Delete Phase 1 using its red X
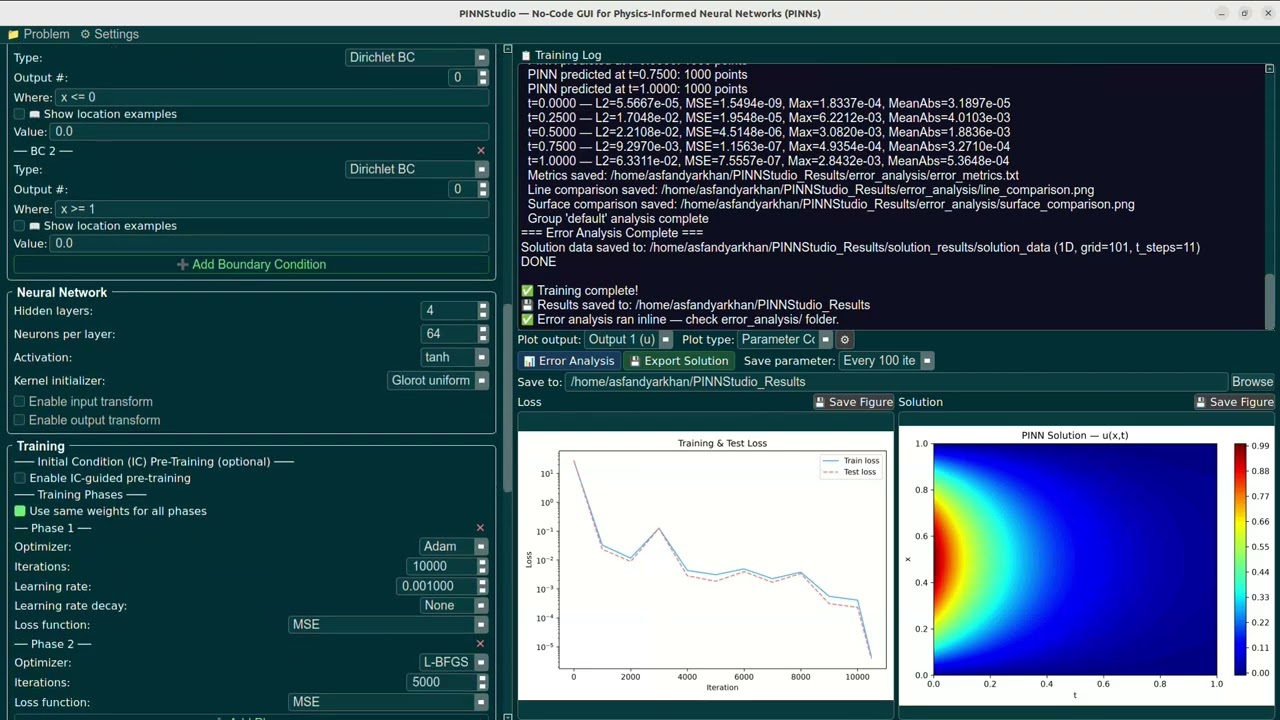1280x720 pixels. (x=480, y=528)
